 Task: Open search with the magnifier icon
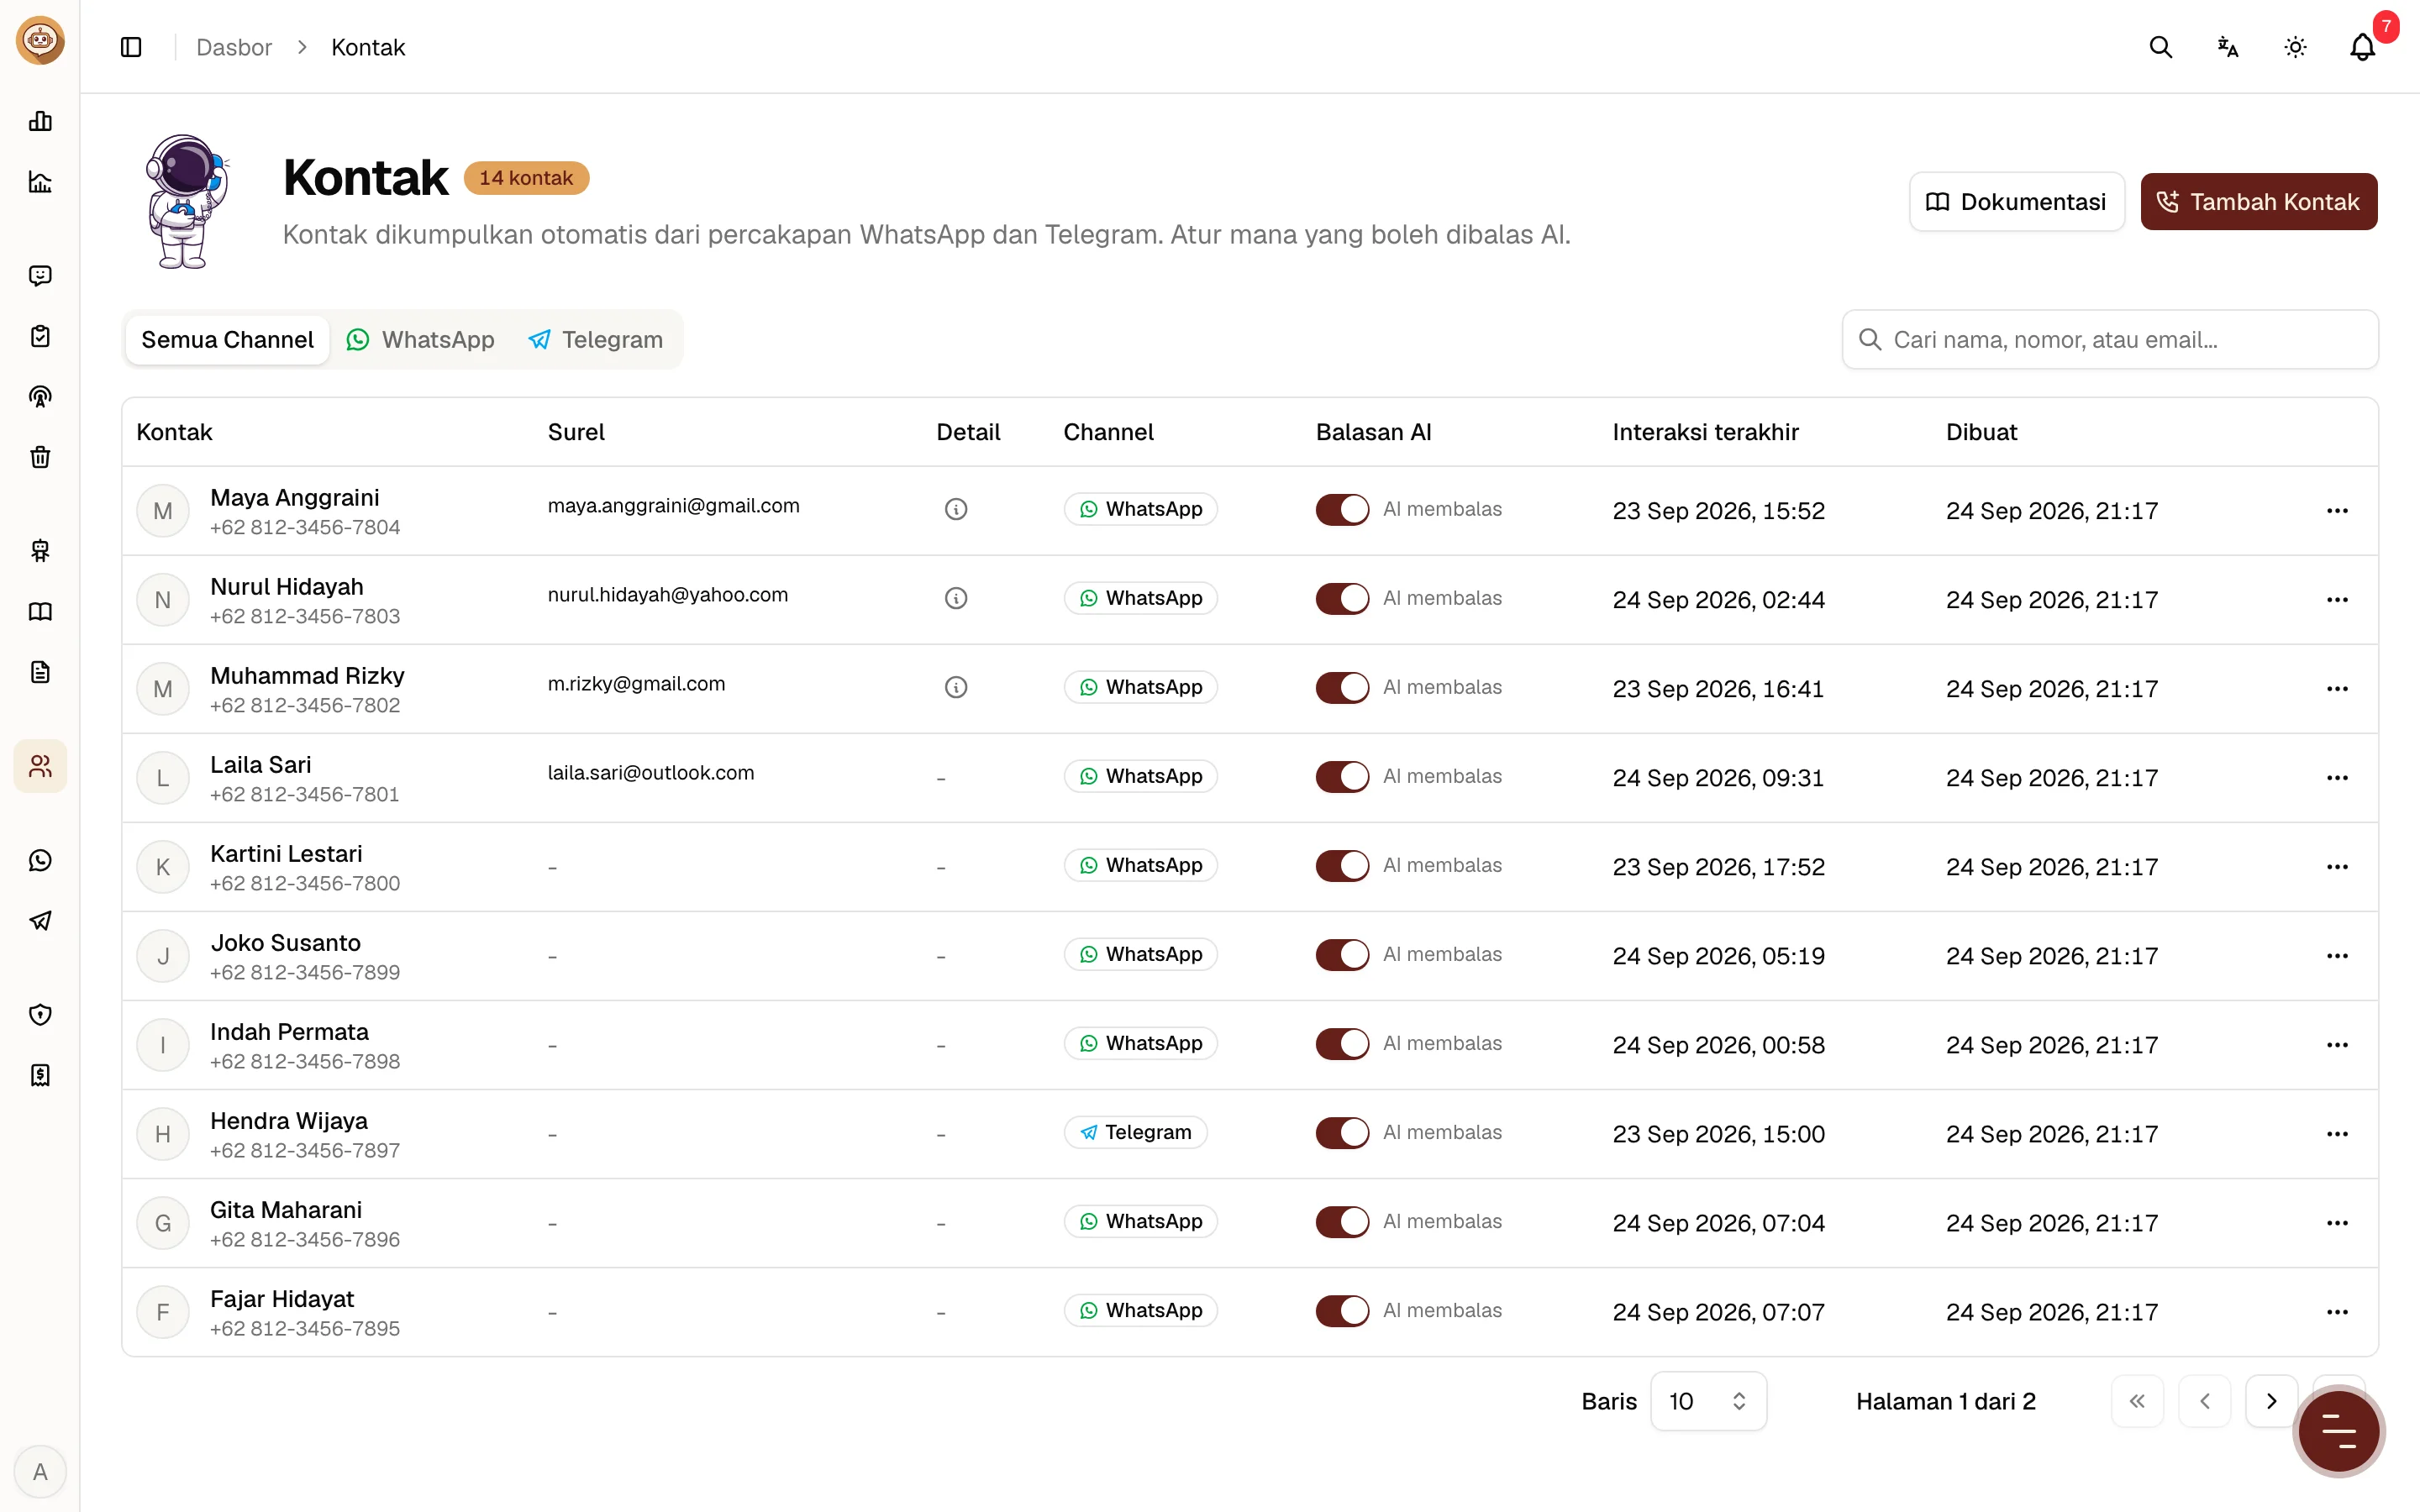point(2160,47)
